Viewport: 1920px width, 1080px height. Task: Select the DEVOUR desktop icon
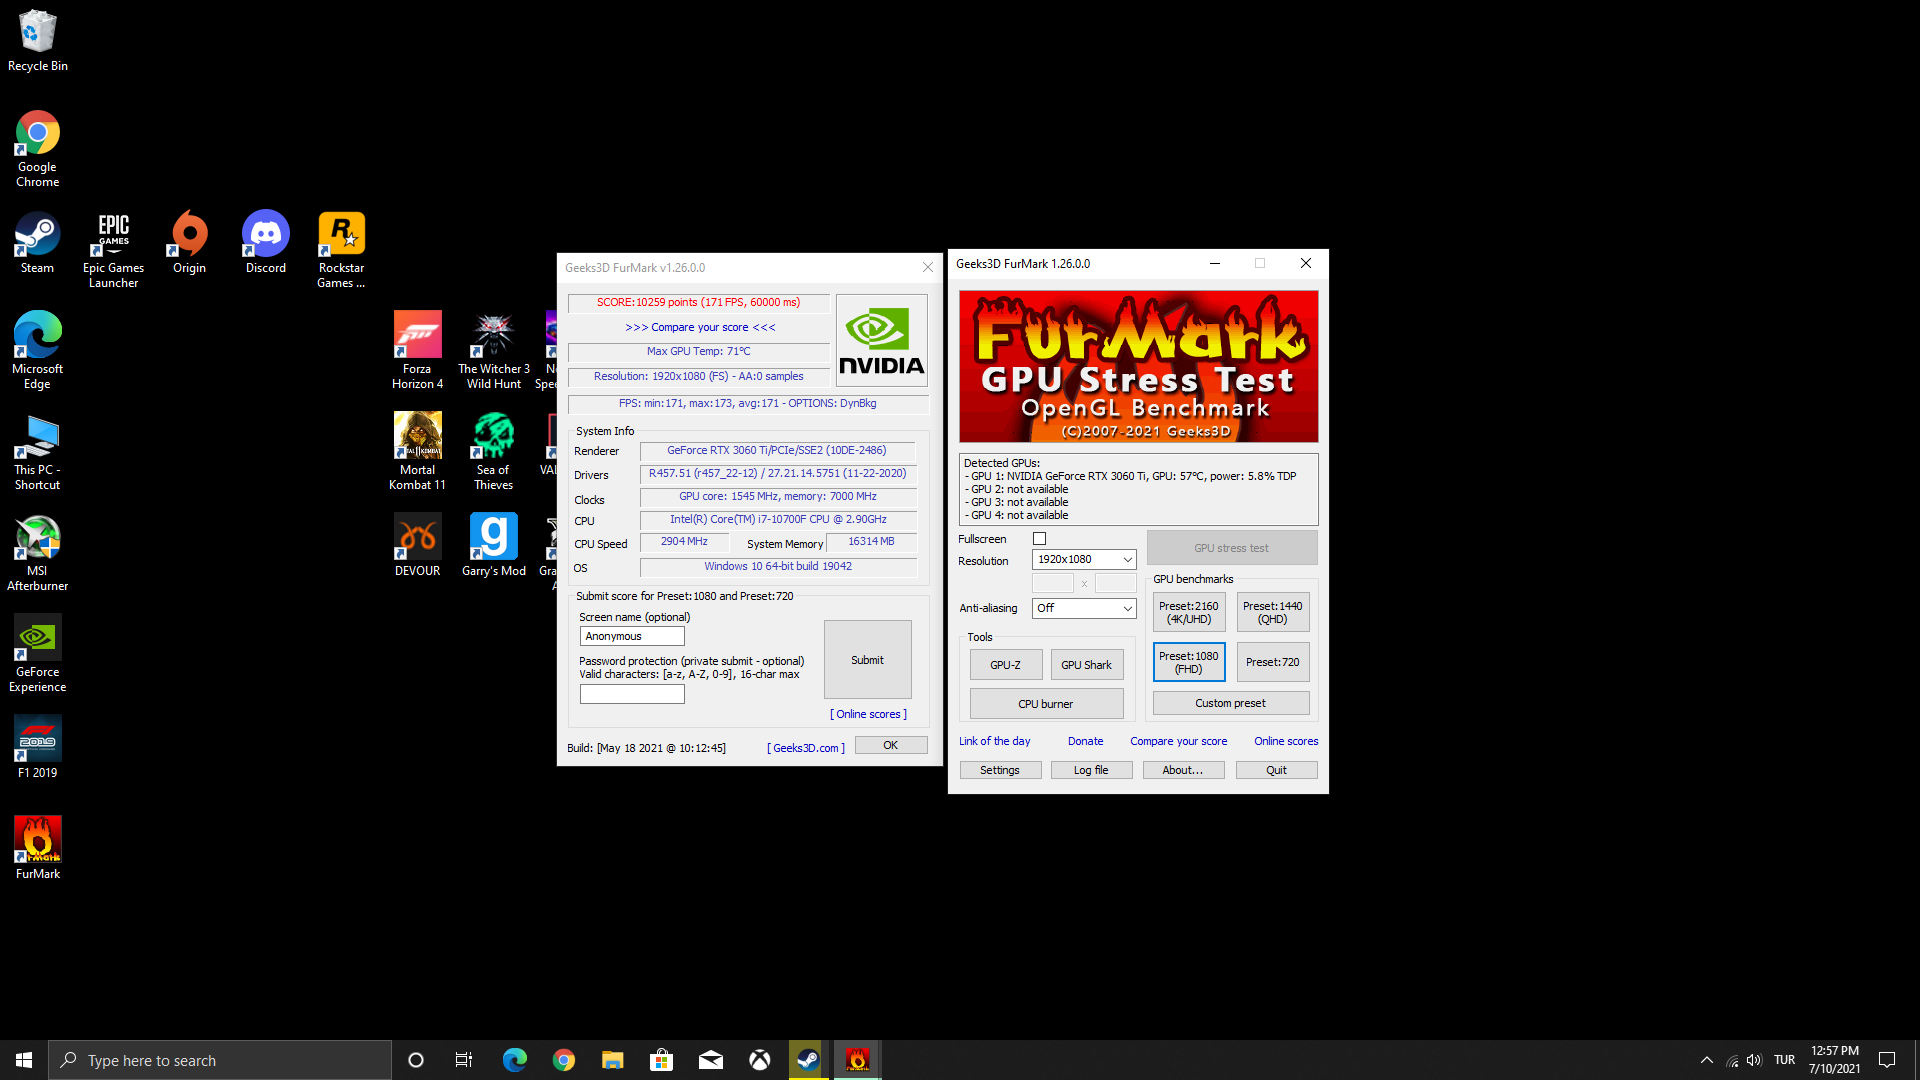coord(418,546)
